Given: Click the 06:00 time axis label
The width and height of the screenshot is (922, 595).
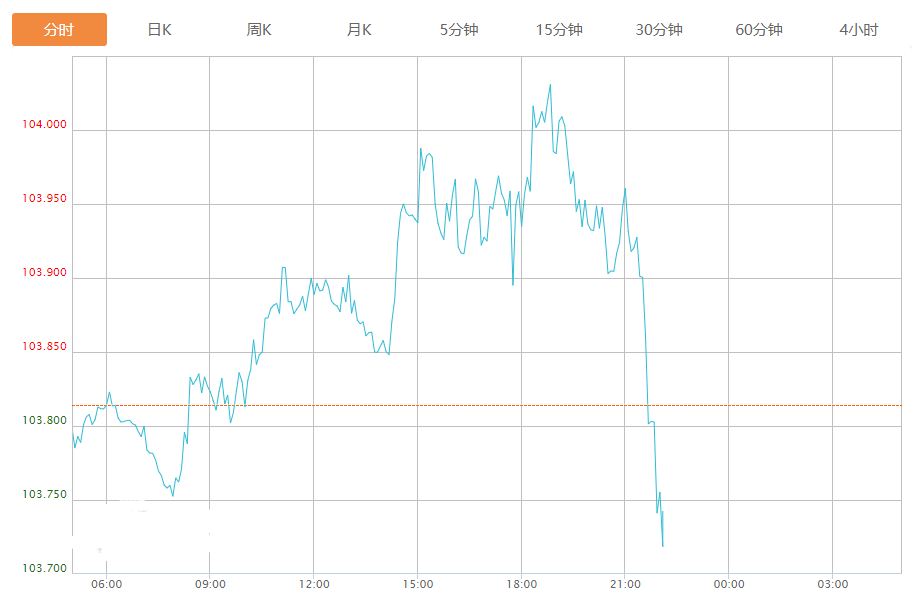Looking at the screenshot, I should (x=106, y=584).
